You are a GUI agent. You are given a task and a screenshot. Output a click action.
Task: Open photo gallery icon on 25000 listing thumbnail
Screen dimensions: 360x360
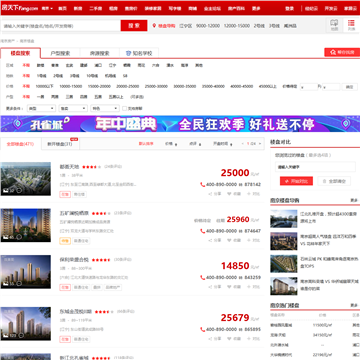coord(5,191)
